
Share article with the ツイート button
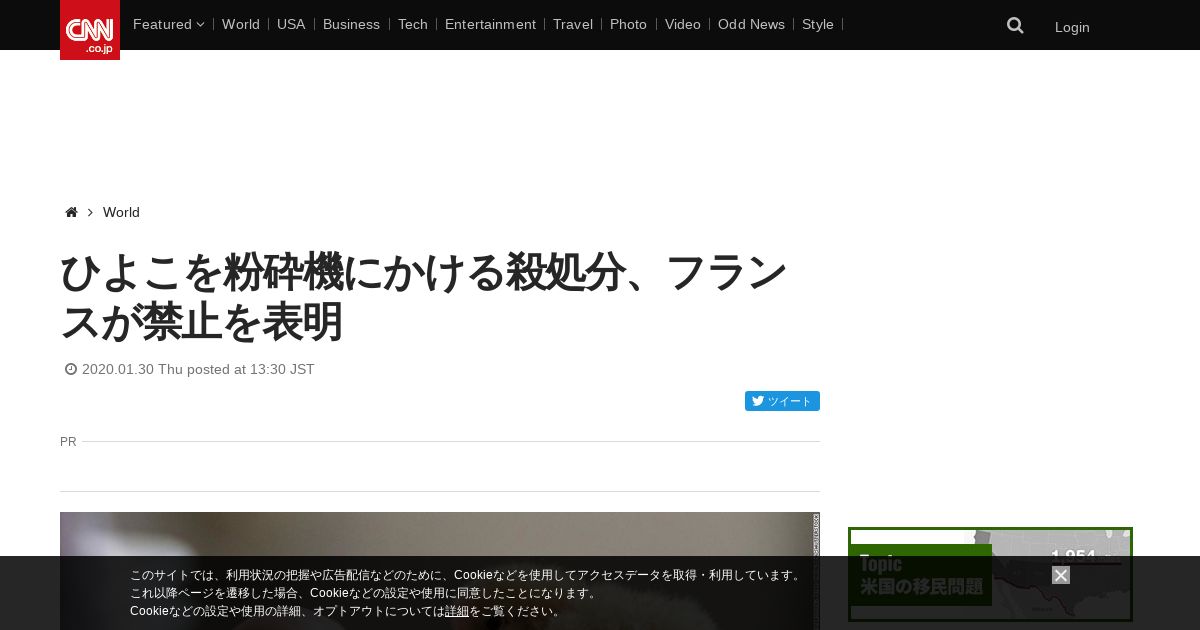[782, 401]
